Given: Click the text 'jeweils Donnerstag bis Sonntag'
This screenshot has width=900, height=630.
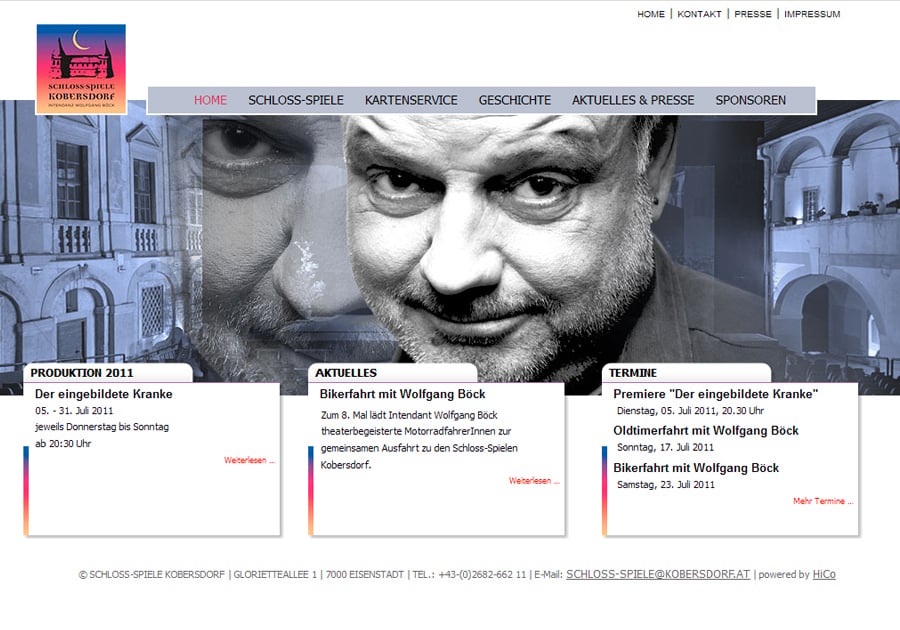Looking at the screenshot, I should coord(102,427).
